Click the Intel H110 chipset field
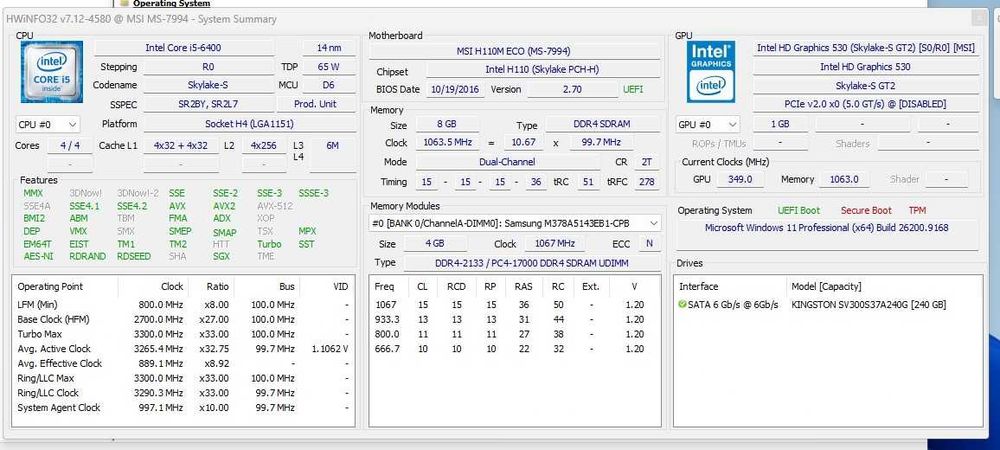Viewport: 1000px width, 450px height. (542, 69)
